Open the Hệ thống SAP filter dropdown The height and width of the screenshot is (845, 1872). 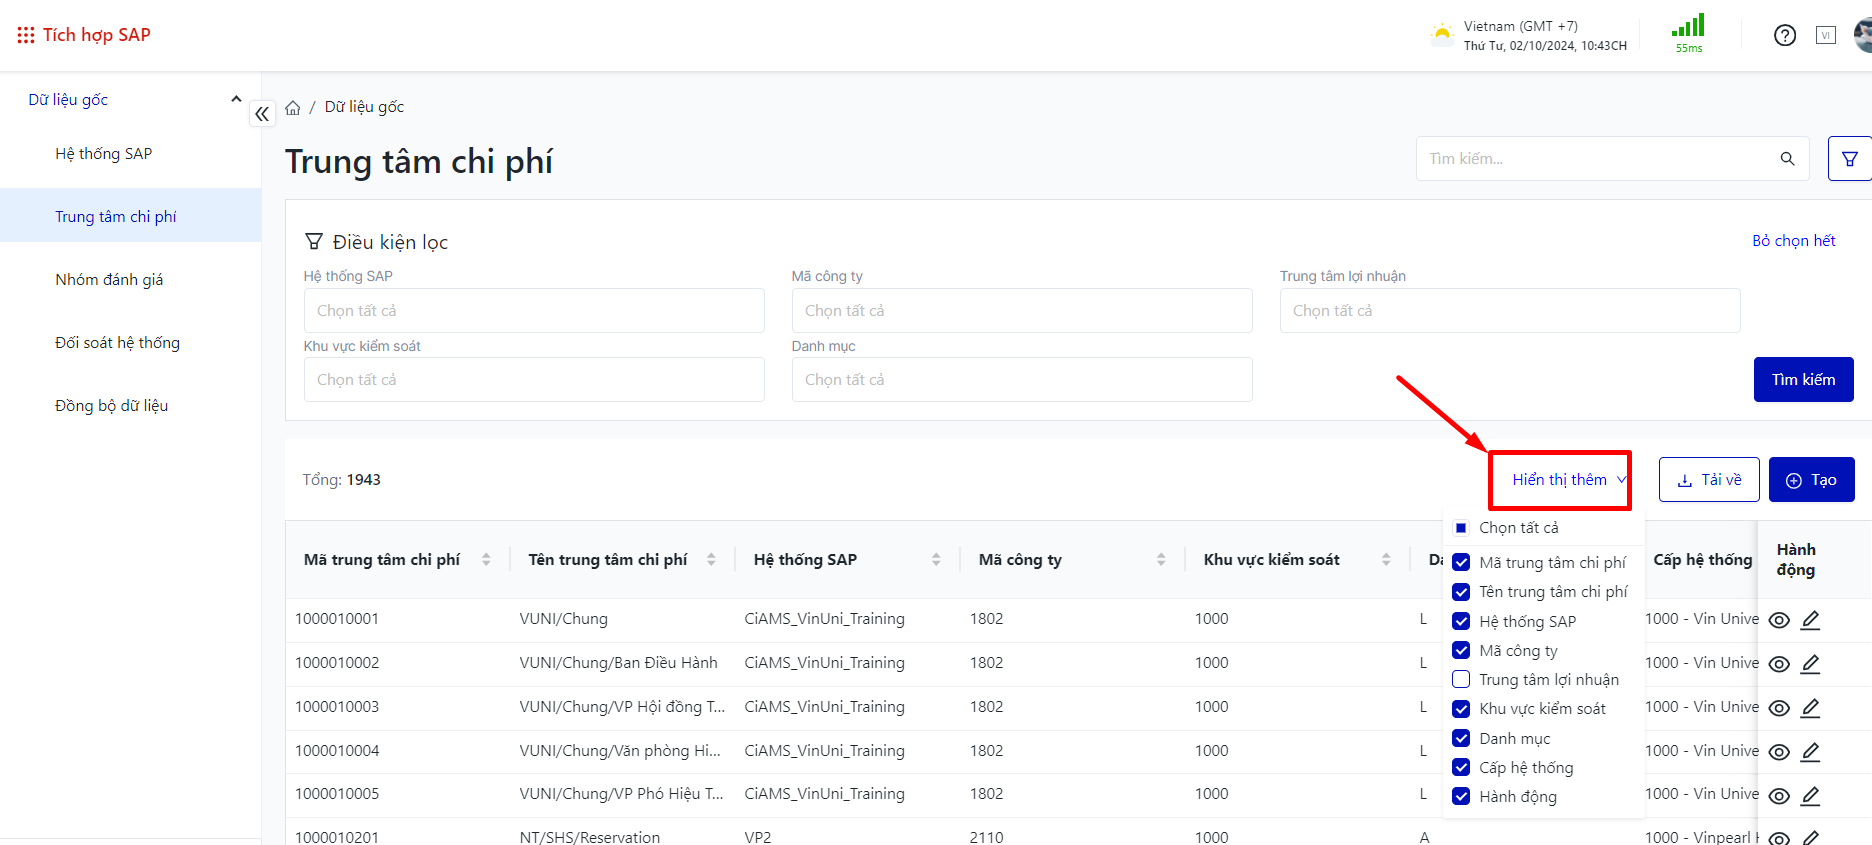coord(533,311)
